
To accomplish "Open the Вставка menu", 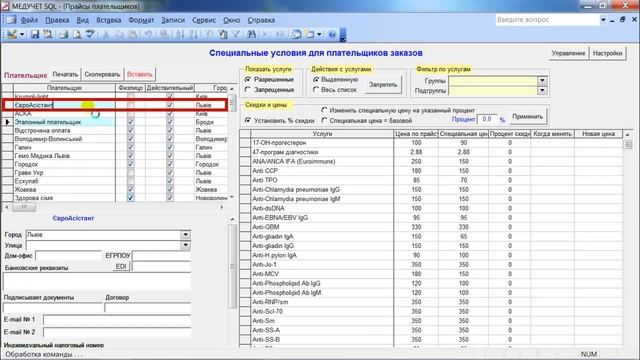I will (109, 20).
